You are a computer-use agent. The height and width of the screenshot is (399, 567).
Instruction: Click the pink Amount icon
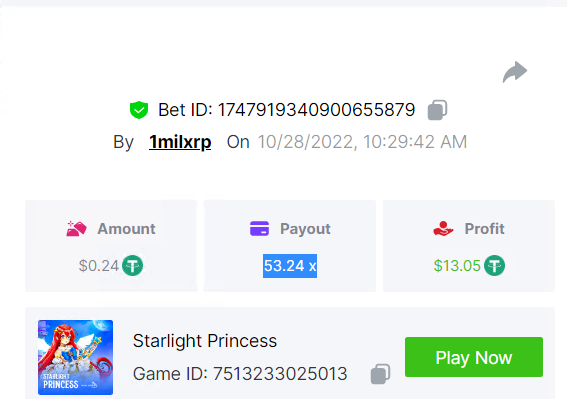coord(76,229)
